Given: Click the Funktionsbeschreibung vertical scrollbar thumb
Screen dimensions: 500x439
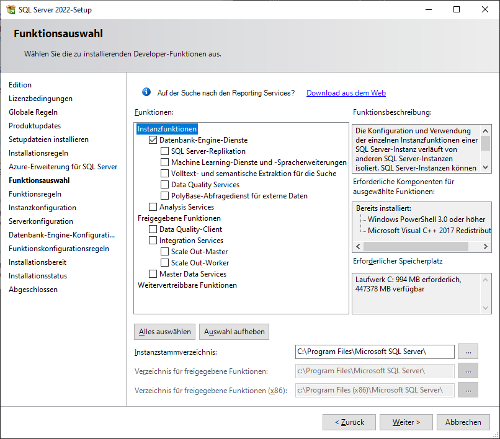Looking at the screenshot, I should pos(485,144).
